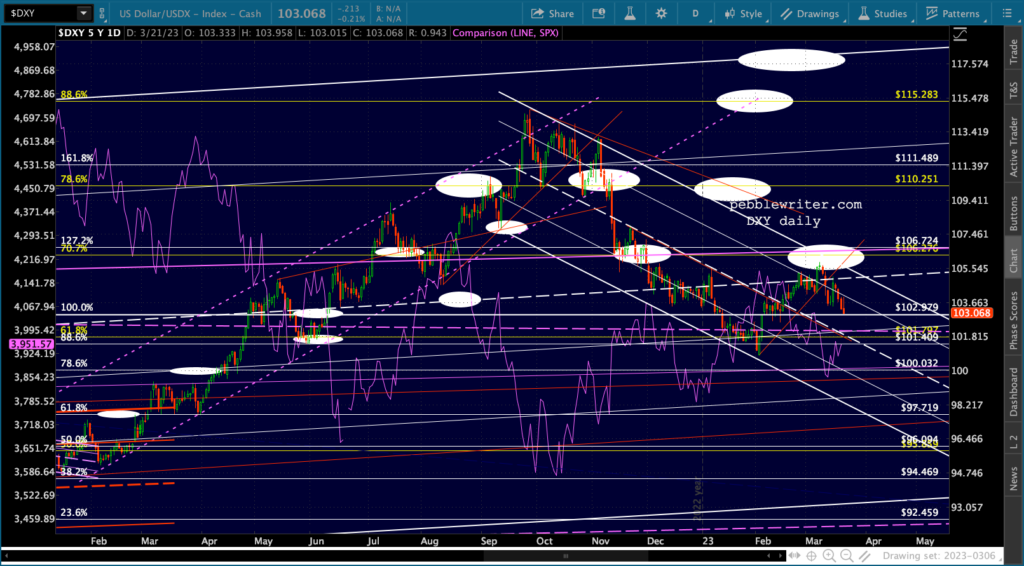Click the $92.459 level label

point(920,512)
